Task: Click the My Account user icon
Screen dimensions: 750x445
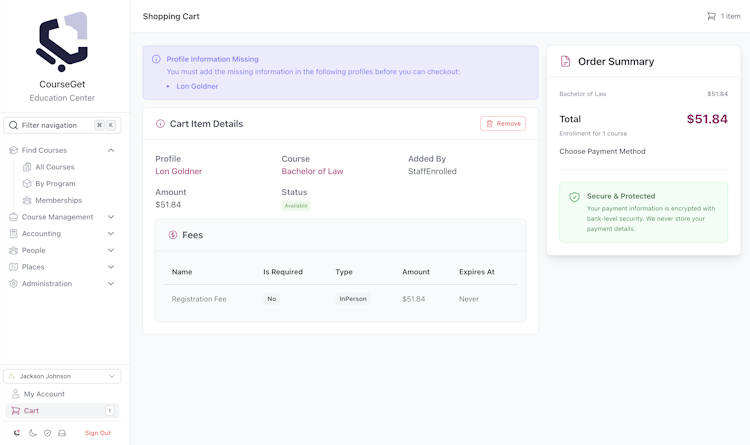Action: click(15, 394)
